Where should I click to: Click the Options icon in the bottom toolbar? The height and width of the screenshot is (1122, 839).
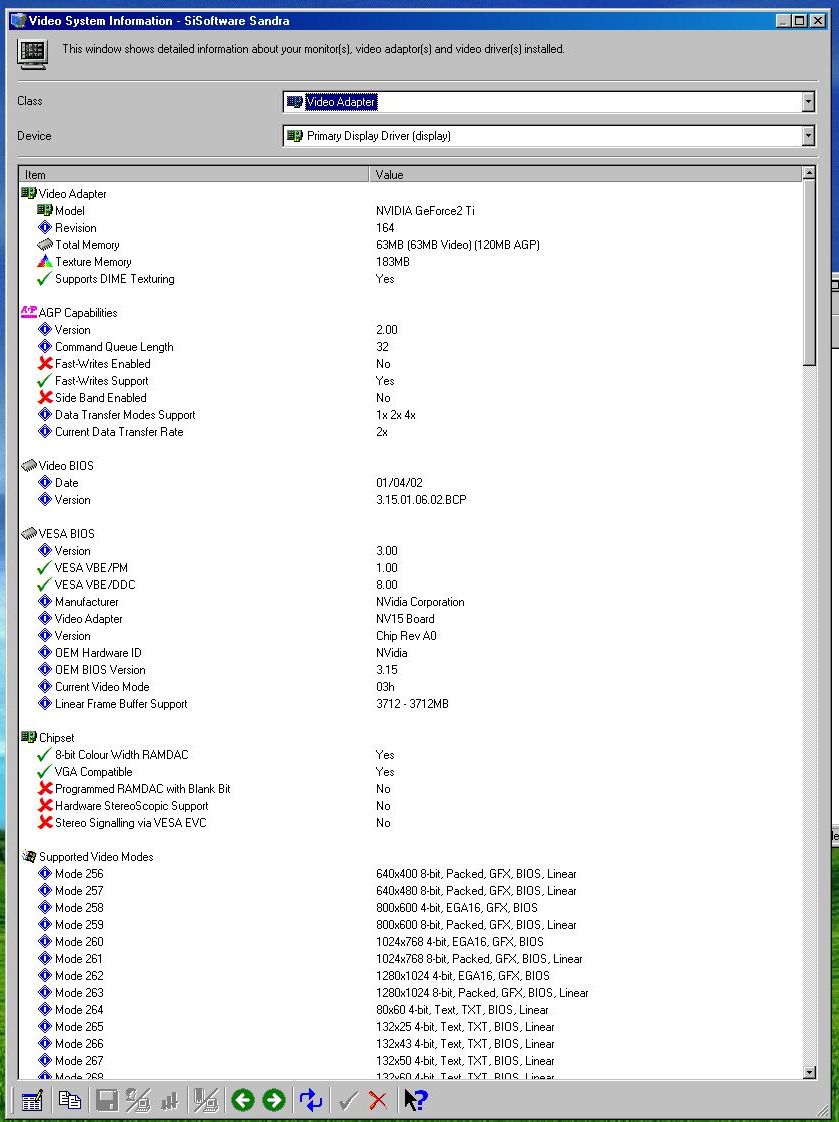click(x=32, y=1100)
